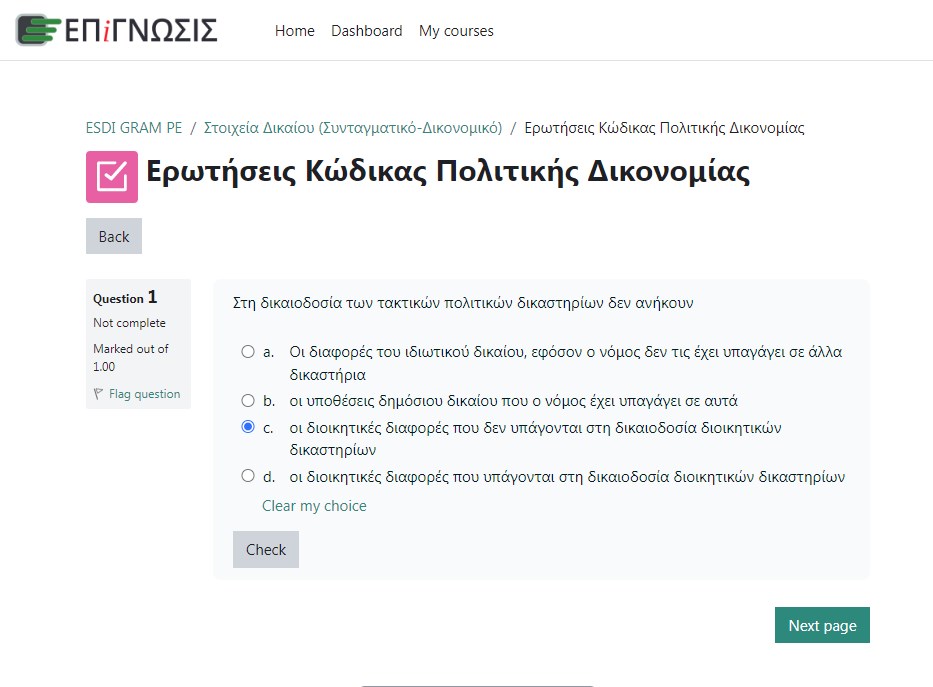Click the flag icon beside Flag question
Screen dimensions: 933x687
point(99,394)
